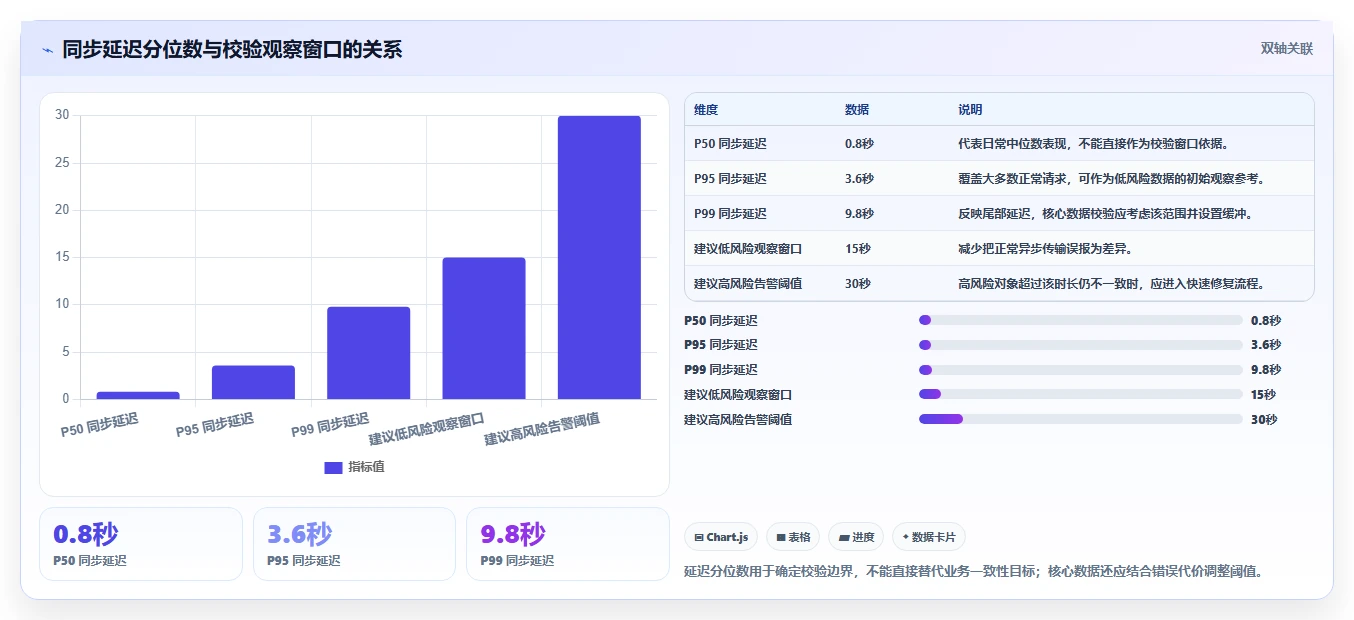Select the card title 同步延迟分位数与校验观察窗口的关系
The width and height of the screenshot is (1354, 620).
tap(232, 49)
